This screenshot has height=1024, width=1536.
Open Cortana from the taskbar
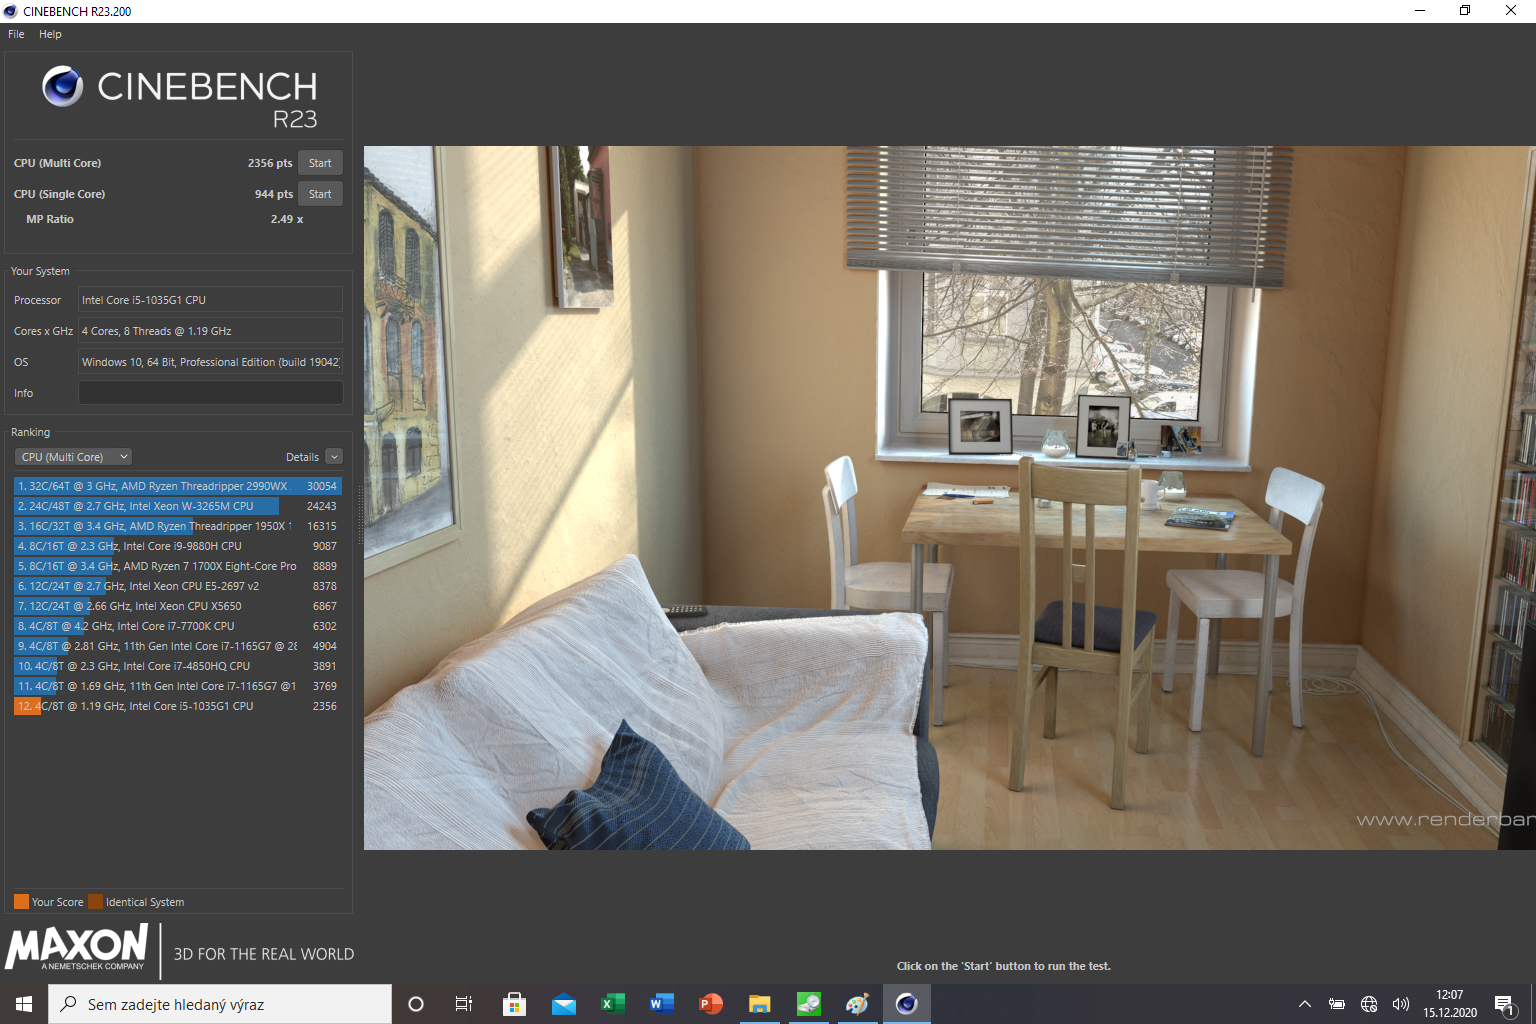coord(416,1004)
